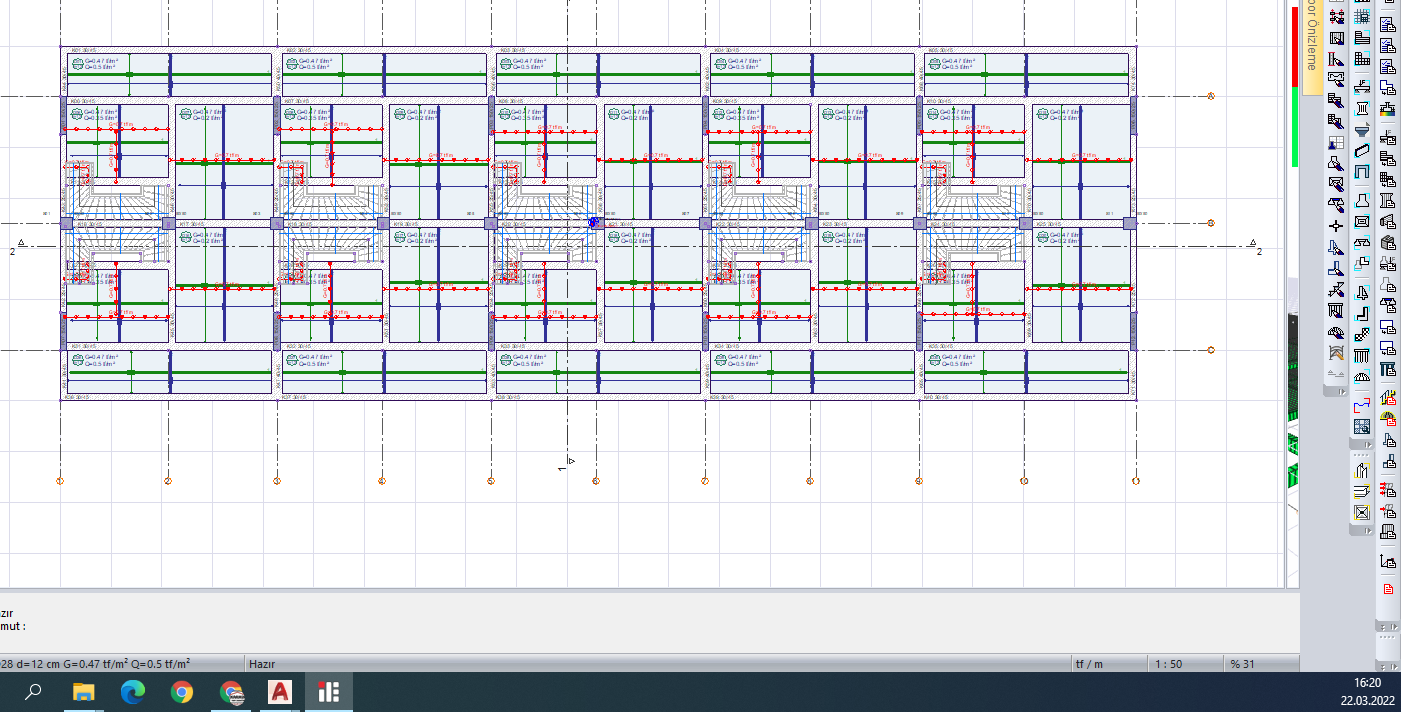Image resolution: width=1401 pixels, height=712 pixels.
Task: Click the red and green progress bar
Action: [x=1293, y=87]
